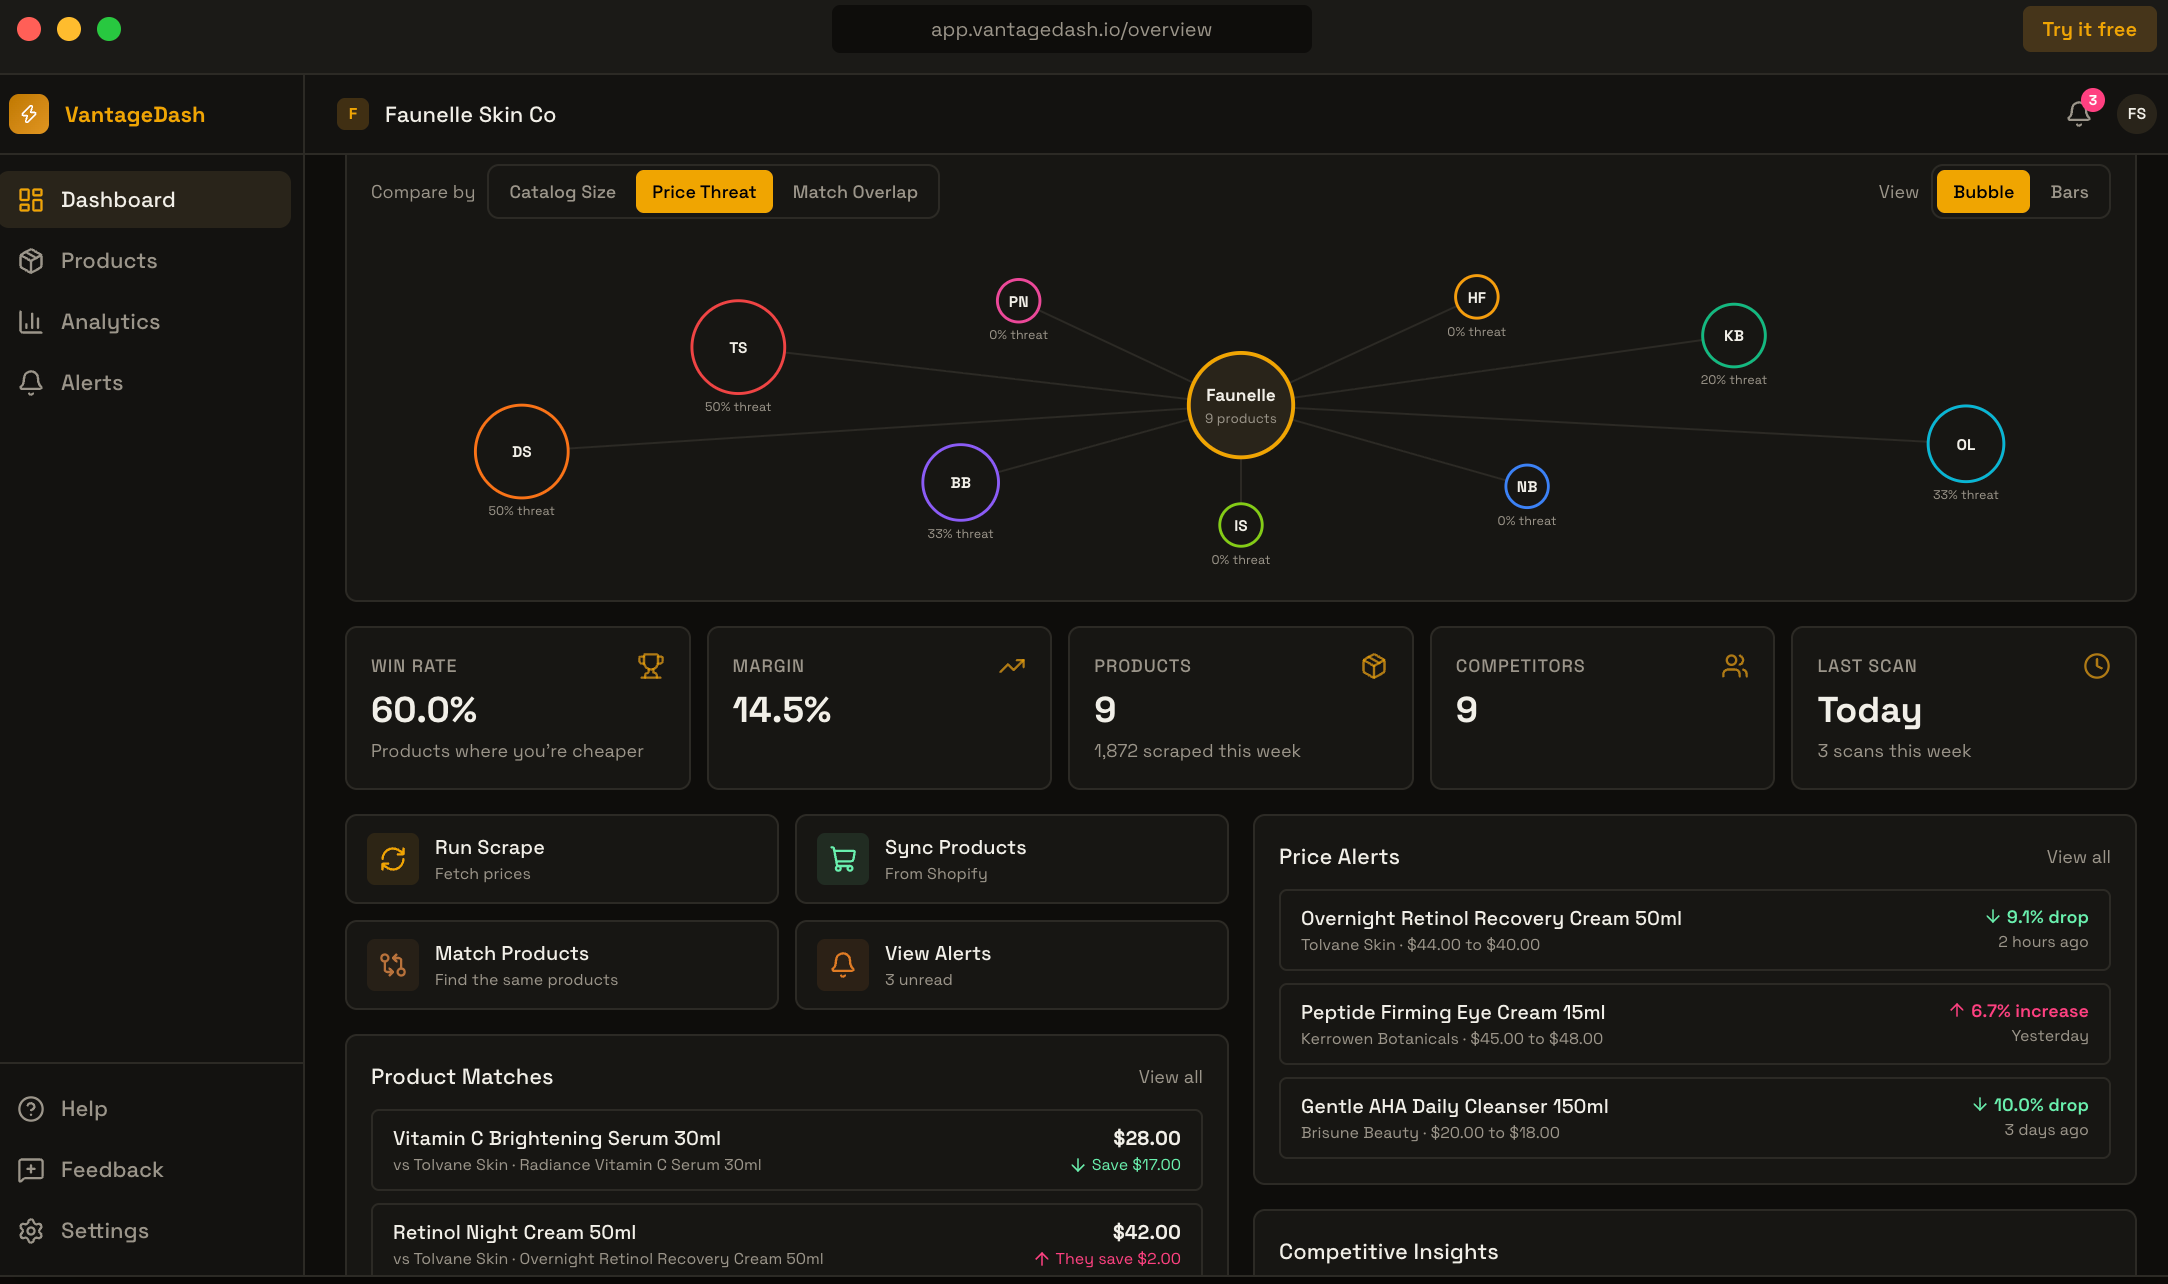Click the View Alerts bell icon
Viewport: 2168px width, 1284px height.
click(843, 965)
